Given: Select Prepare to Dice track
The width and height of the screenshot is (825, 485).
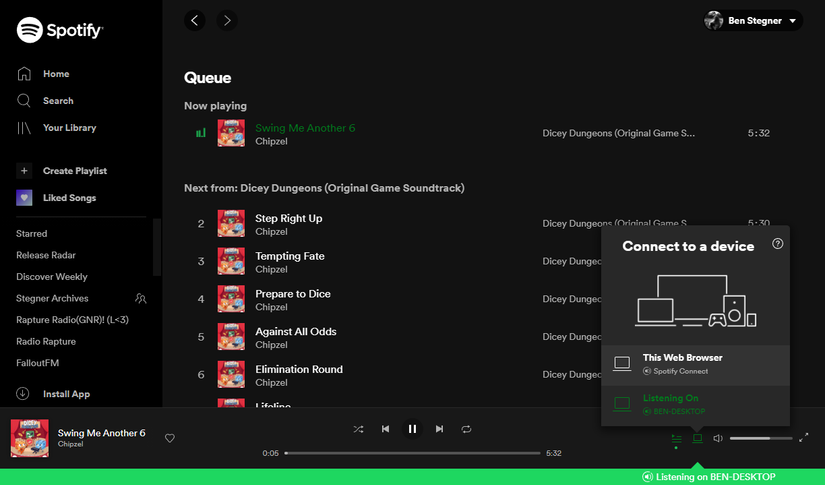Looking at the screenshot, I should 293,294.
